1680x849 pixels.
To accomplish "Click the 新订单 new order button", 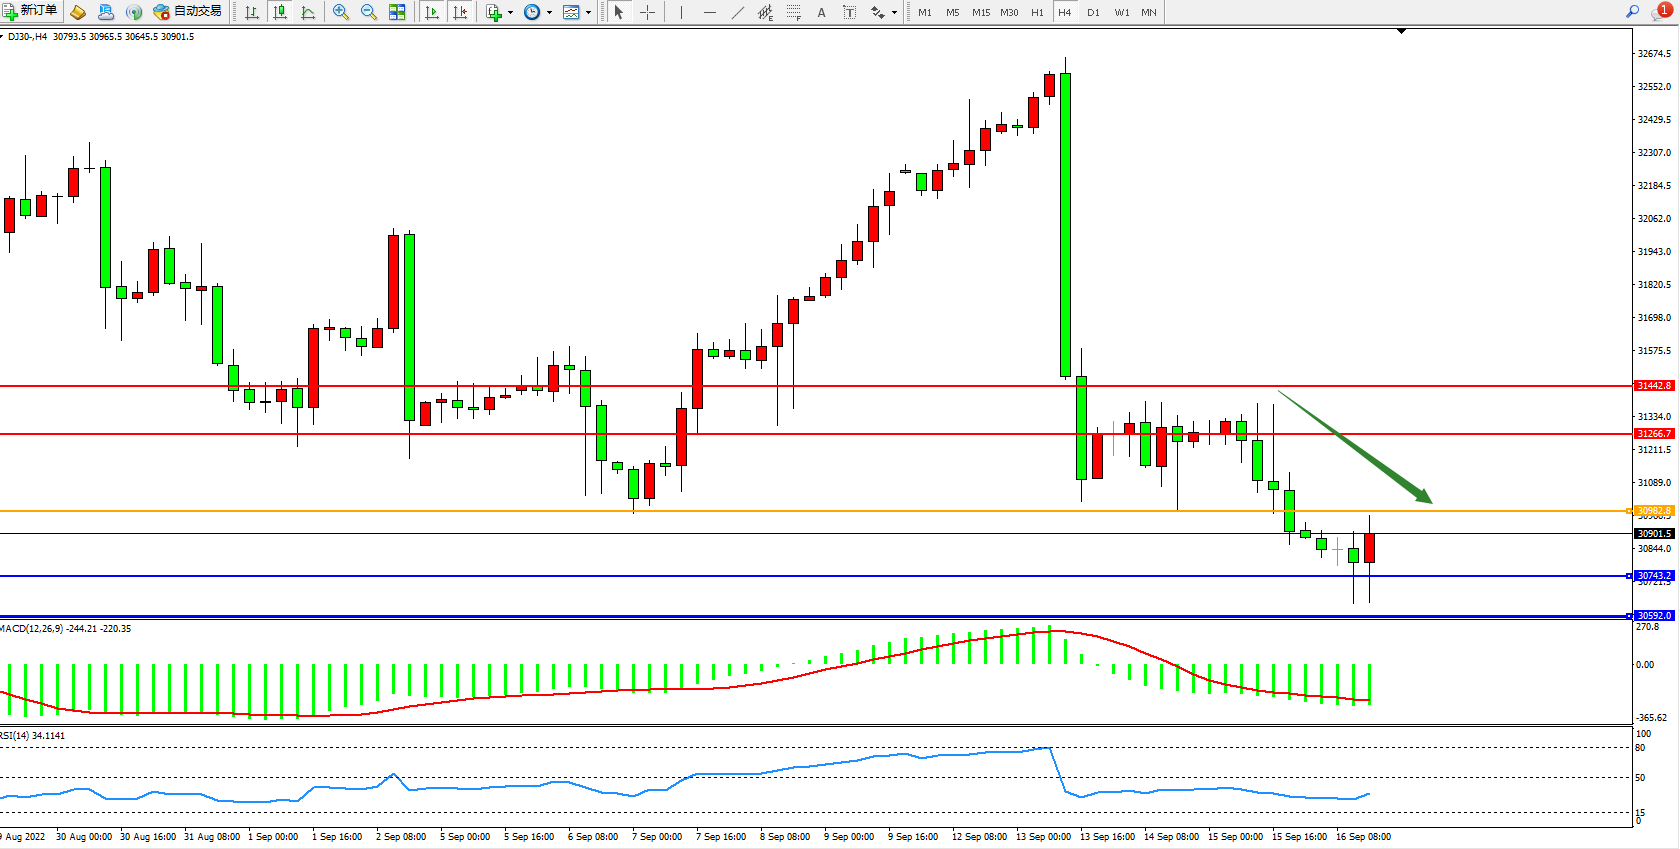I will pyautogui.click(x=31, y=11).
